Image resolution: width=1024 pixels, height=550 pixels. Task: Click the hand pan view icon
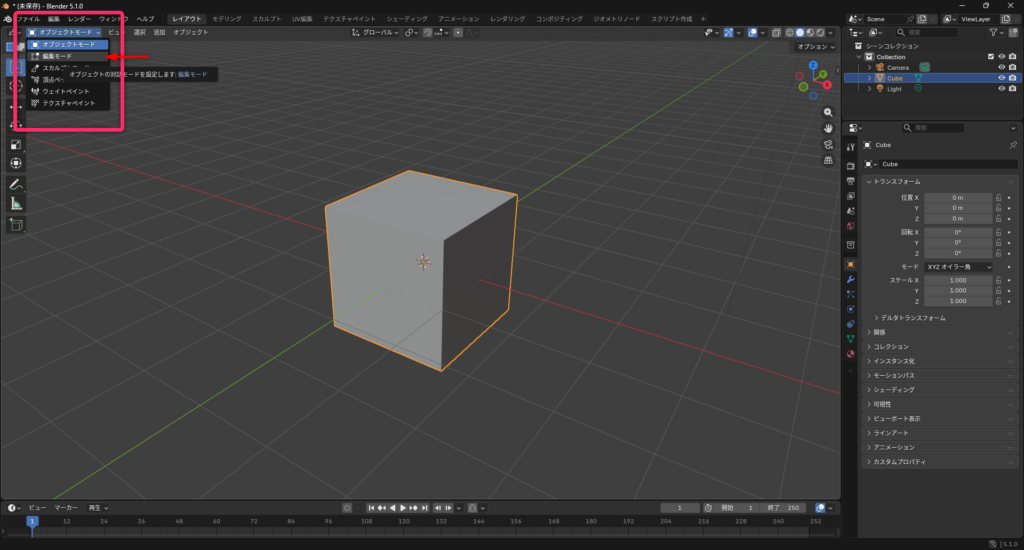[x=828, y=129]
